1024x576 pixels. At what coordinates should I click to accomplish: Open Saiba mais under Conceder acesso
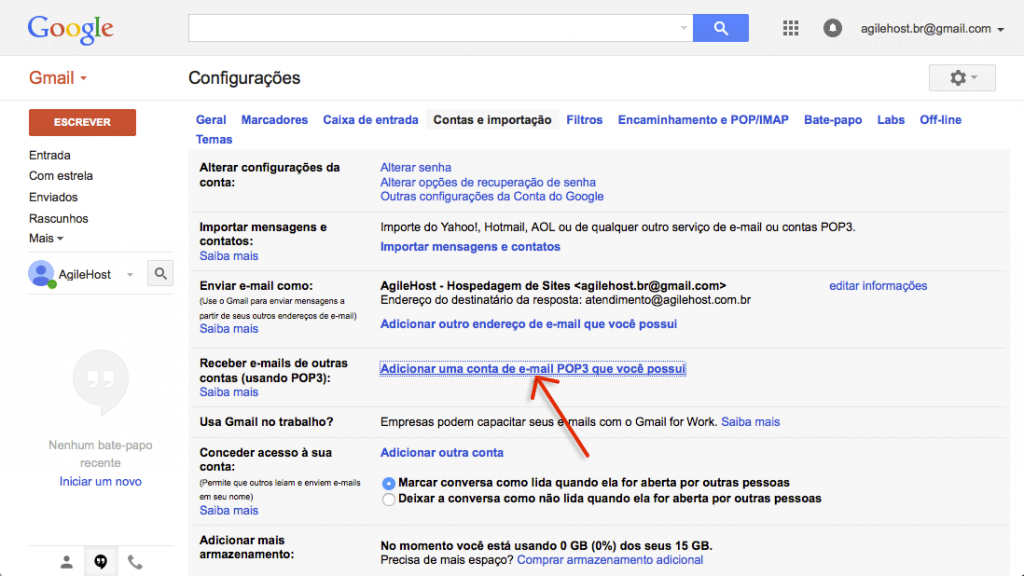click(229, 511)
